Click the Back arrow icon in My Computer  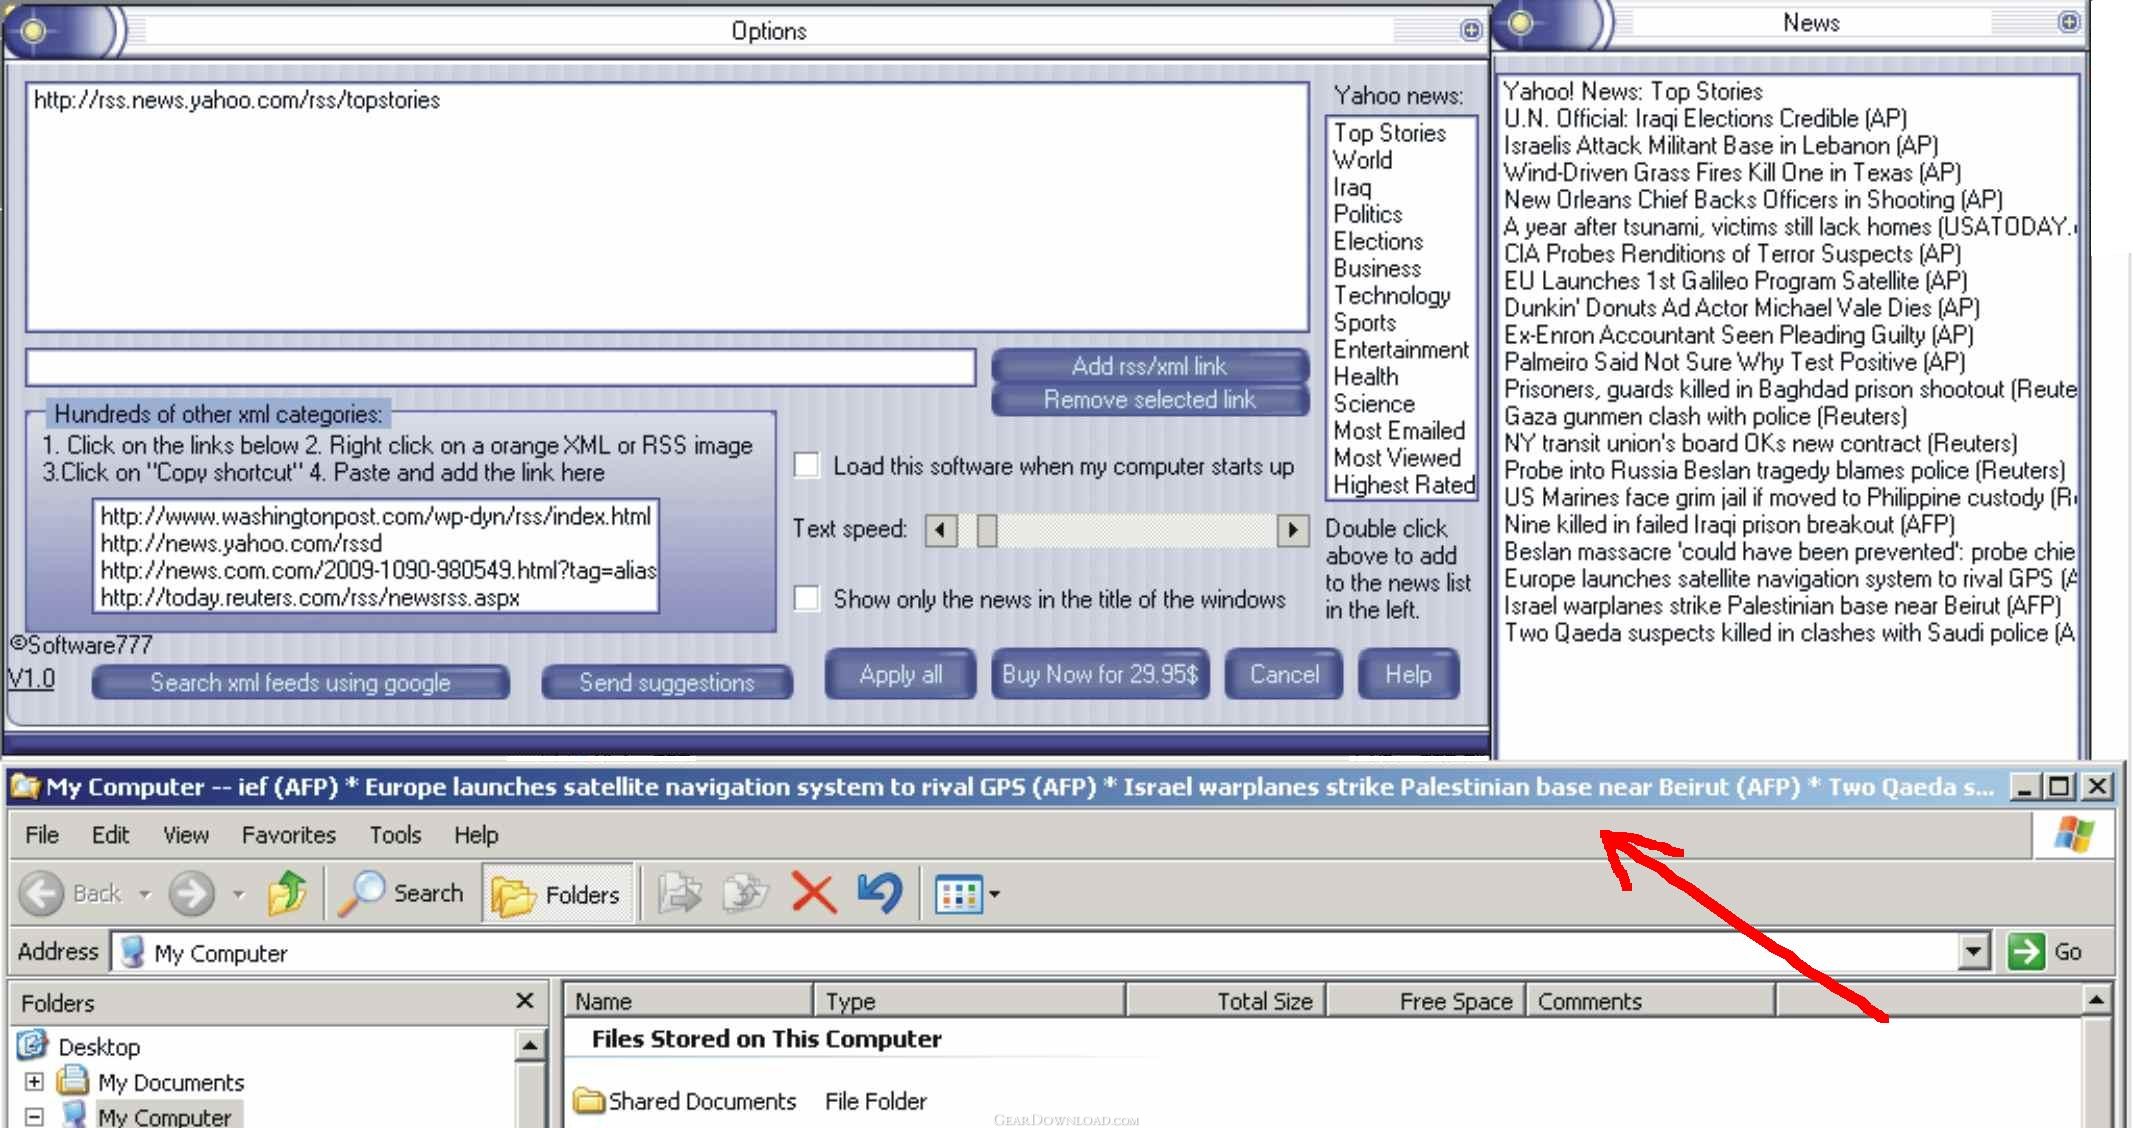41,893
